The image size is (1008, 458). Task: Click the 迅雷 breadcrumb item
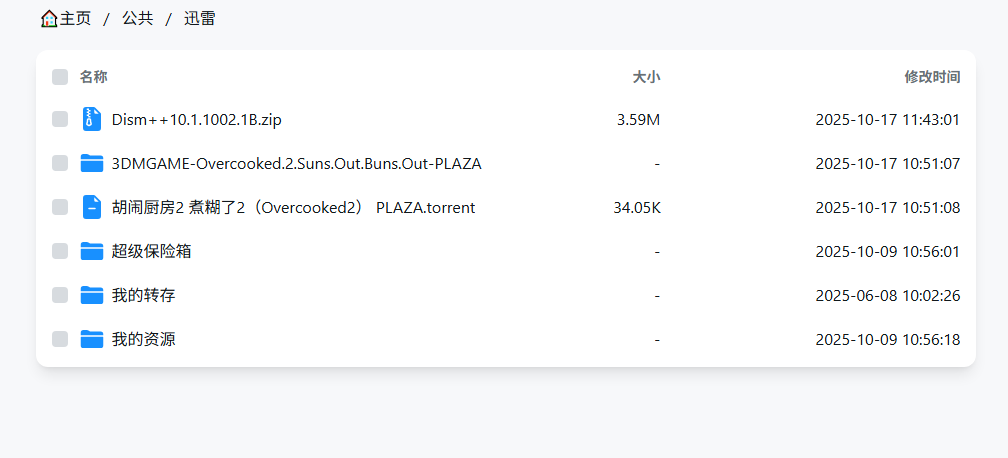pos(200,18)
